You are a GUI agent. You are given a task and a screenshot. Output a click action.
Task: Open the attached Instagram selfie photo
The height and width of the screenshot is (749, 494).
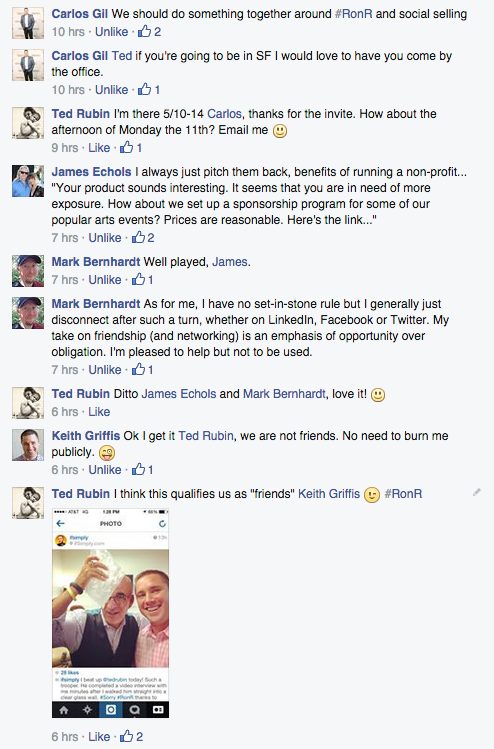pos(110,613)
